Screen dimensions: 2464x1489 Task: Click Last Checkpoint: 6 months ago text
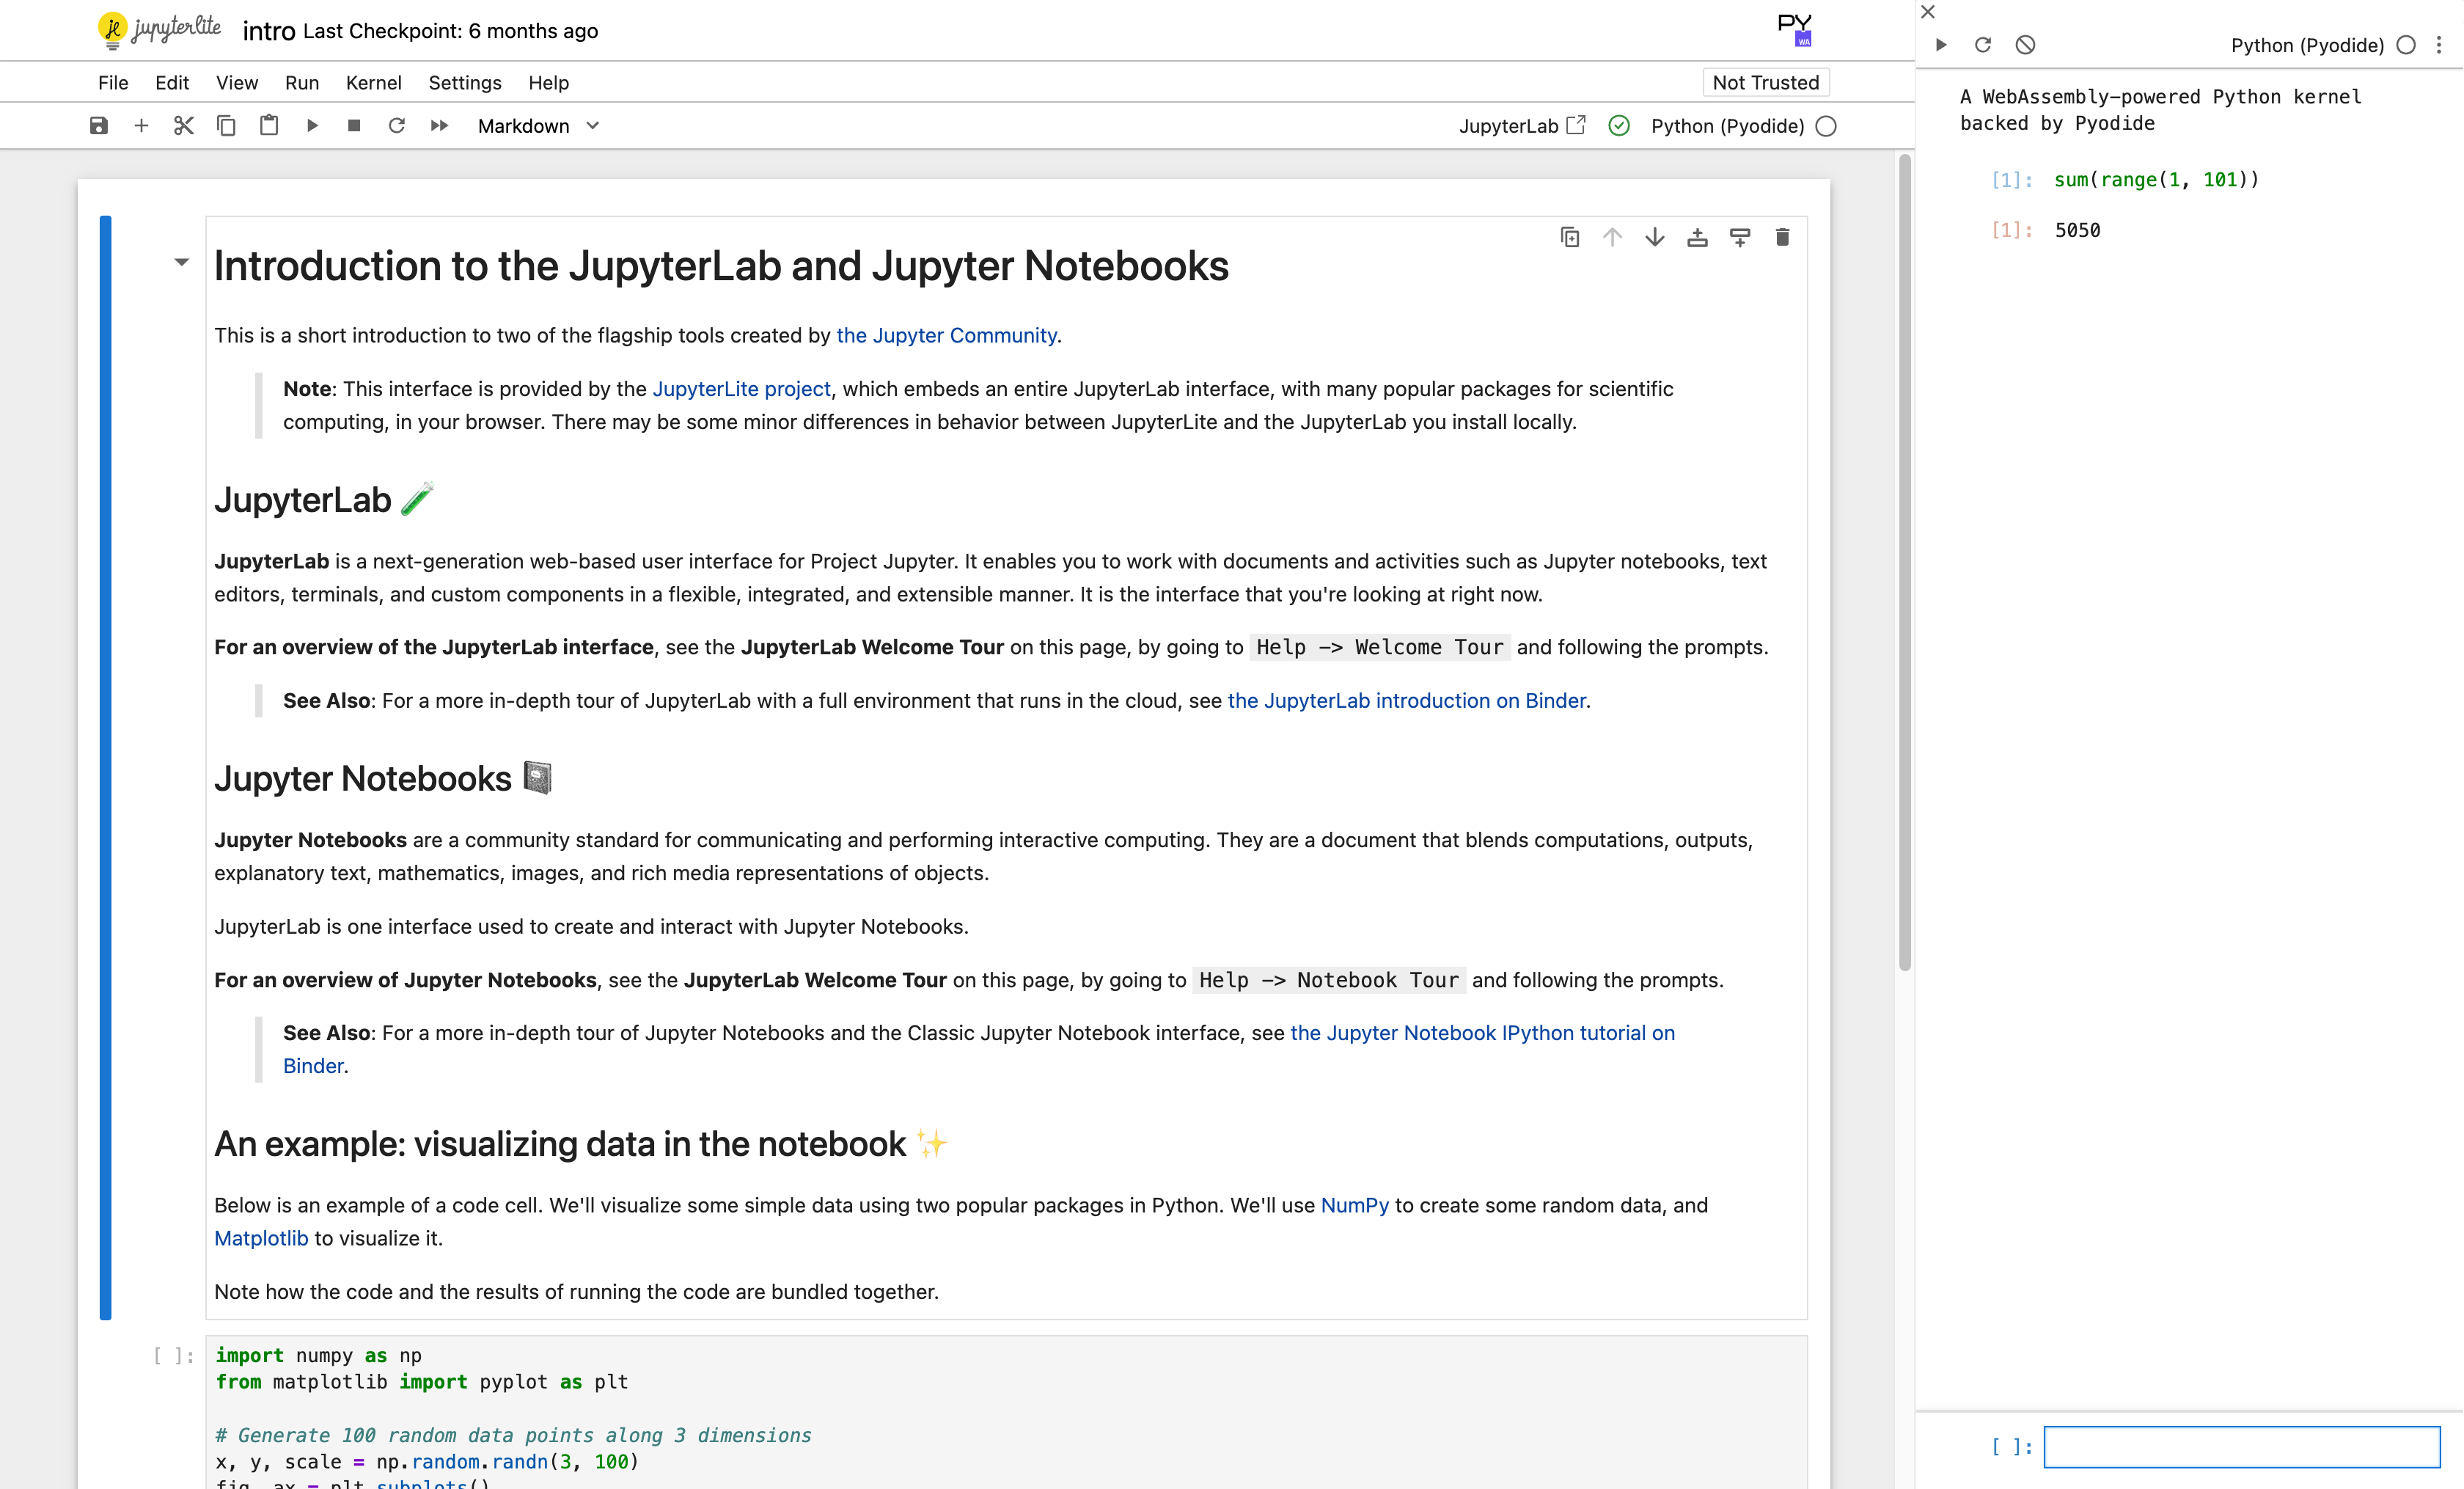coord(450,31)
